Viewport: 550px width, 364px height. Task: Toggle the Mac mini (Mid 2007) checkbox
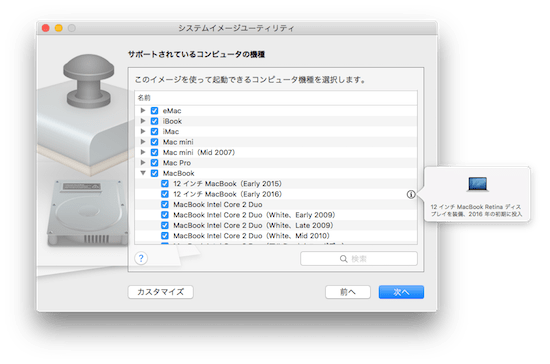pyautogui.click(x=154, y=152)
